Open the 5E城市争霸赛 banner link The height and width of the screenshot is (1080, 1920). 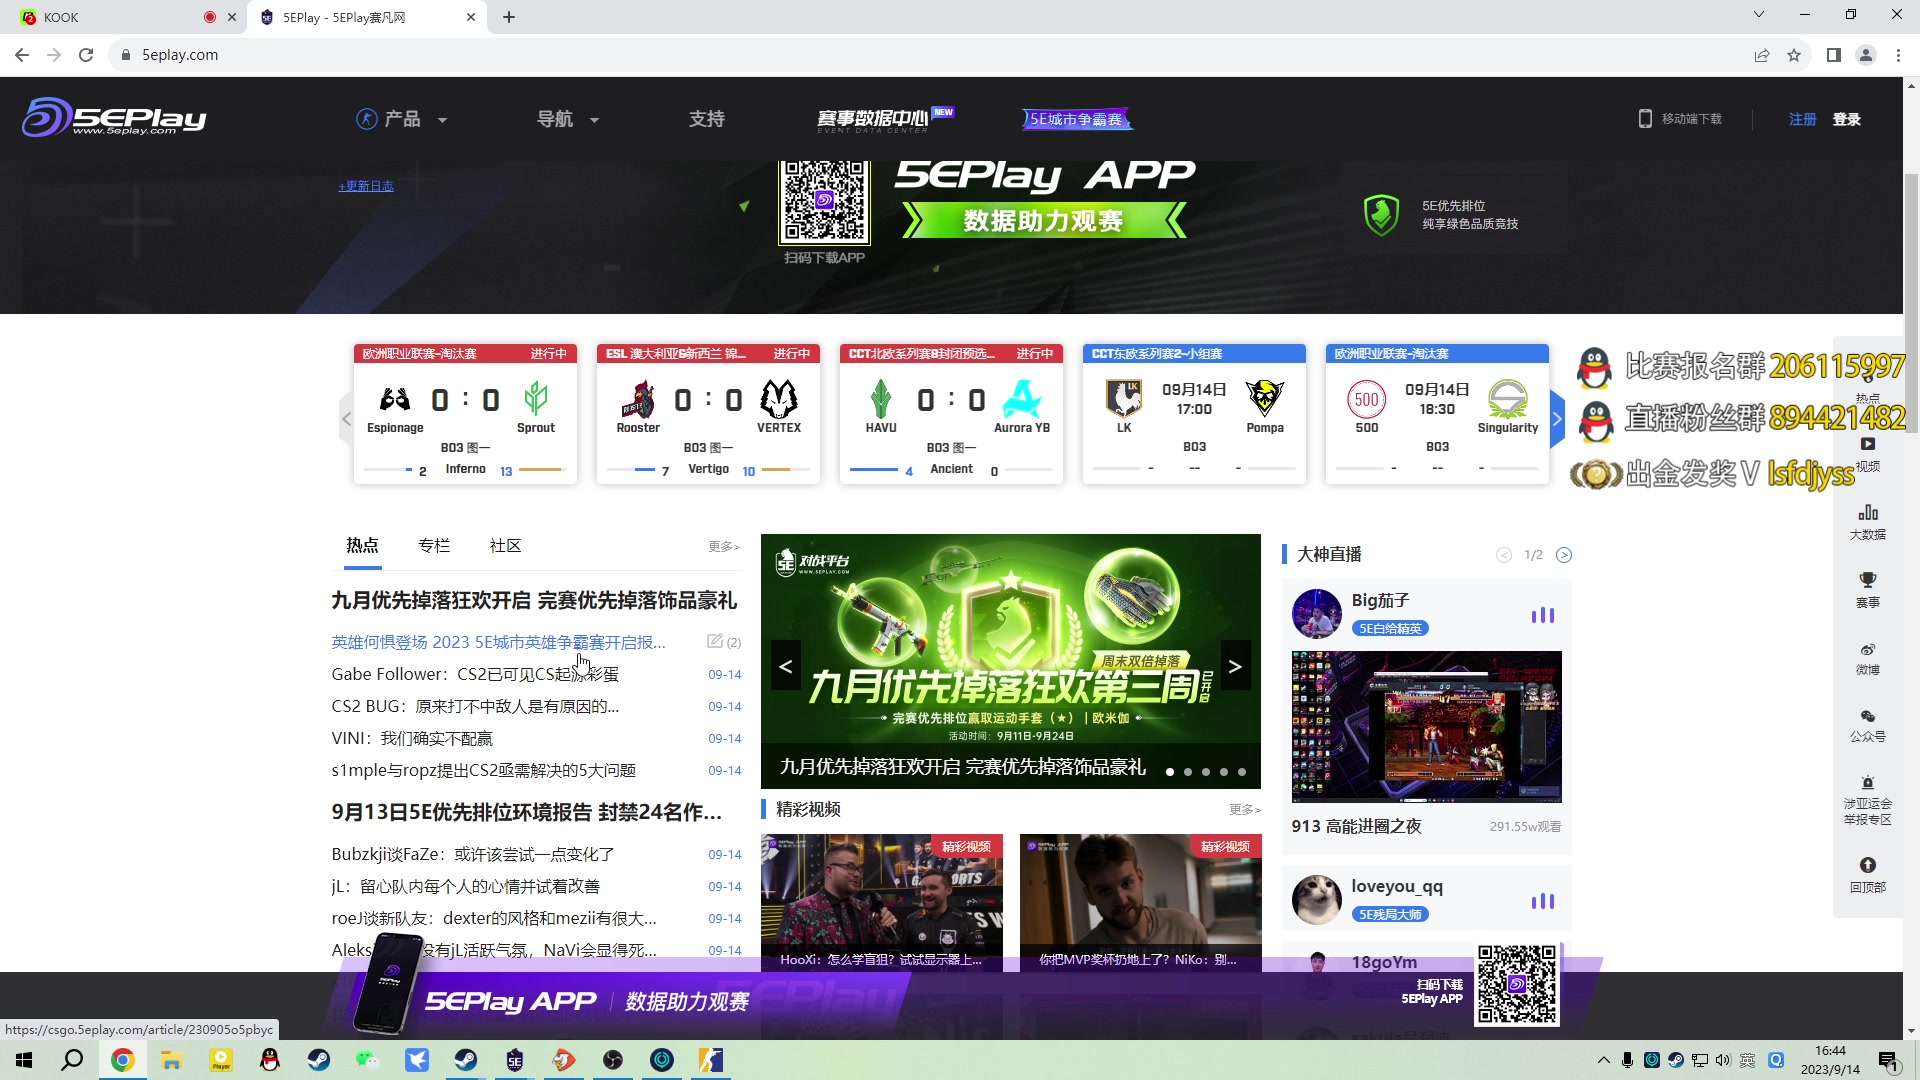(1076, 119)
